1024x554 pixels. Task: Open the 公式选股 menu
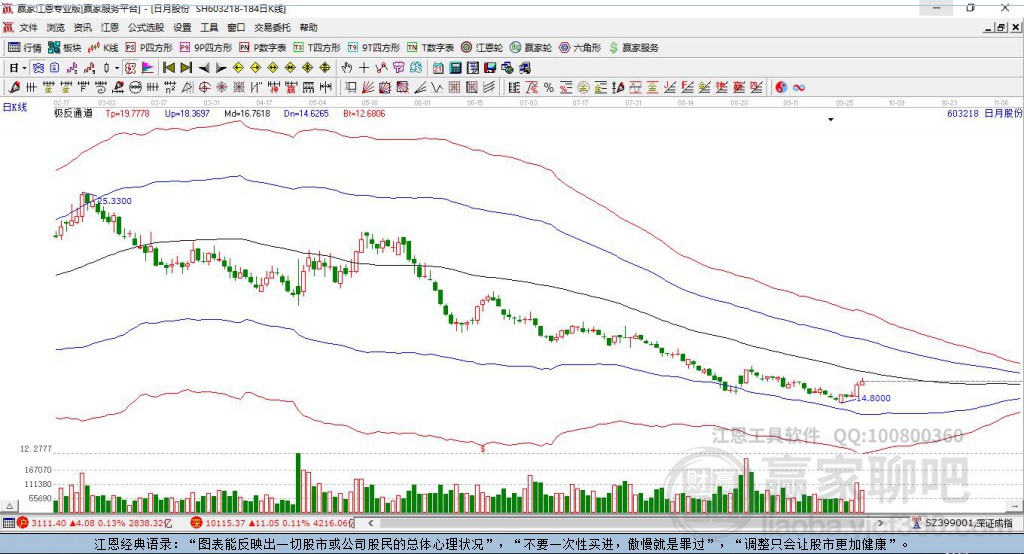tap(146, 27)
